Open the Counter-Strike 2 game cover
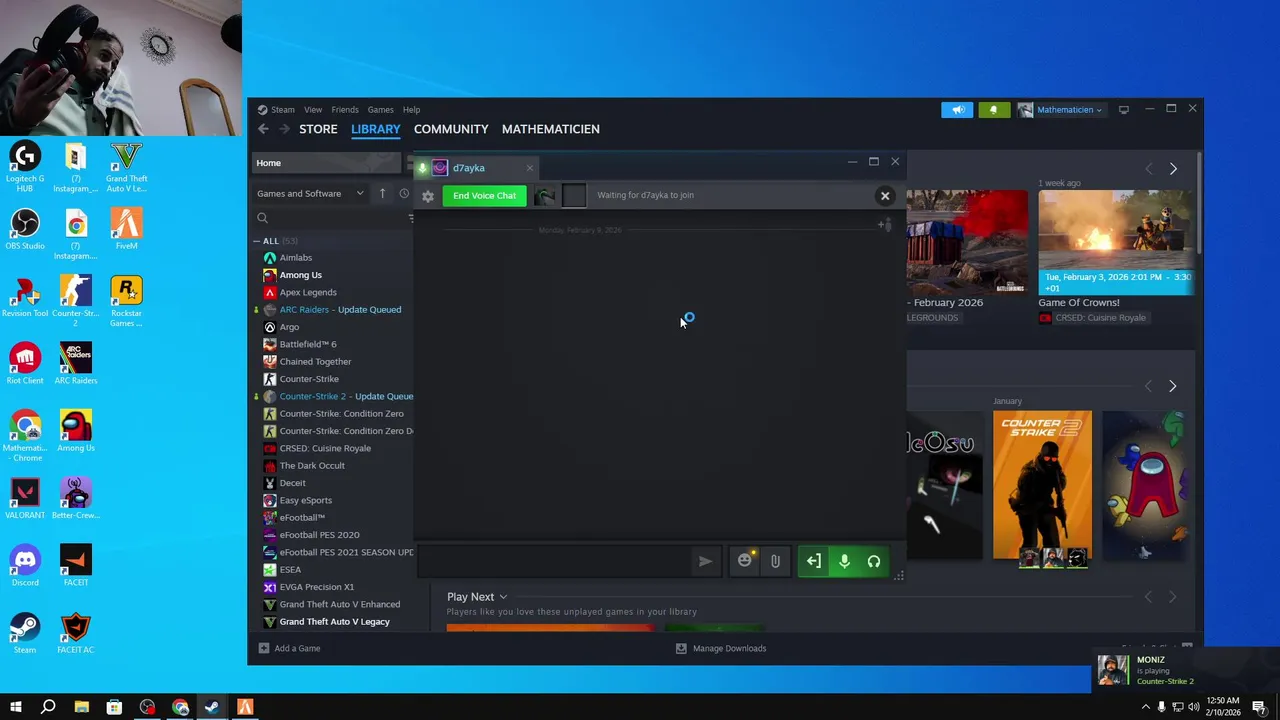Screen dimensions: 1280x720 [x=1042, y=485]
